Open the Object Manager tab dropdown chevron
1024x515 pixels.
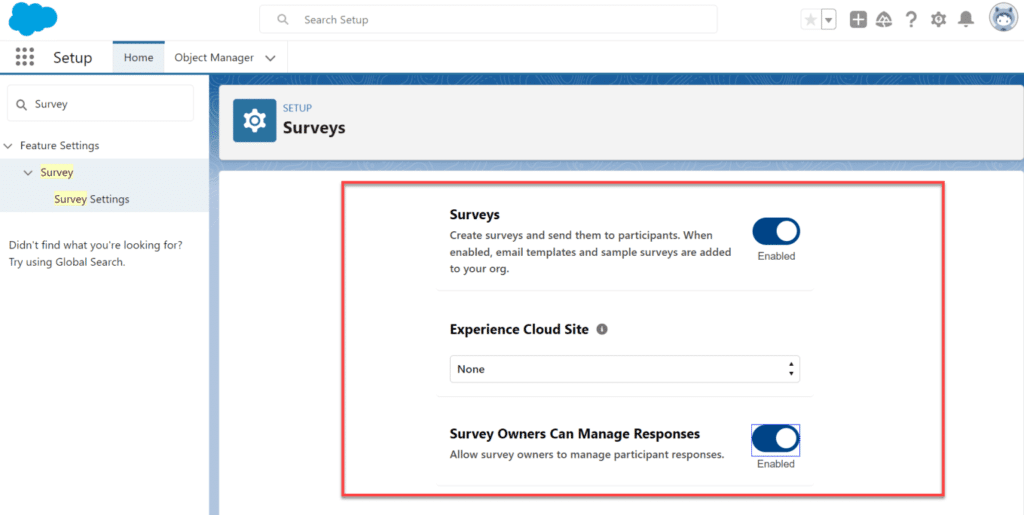(270, 58)
